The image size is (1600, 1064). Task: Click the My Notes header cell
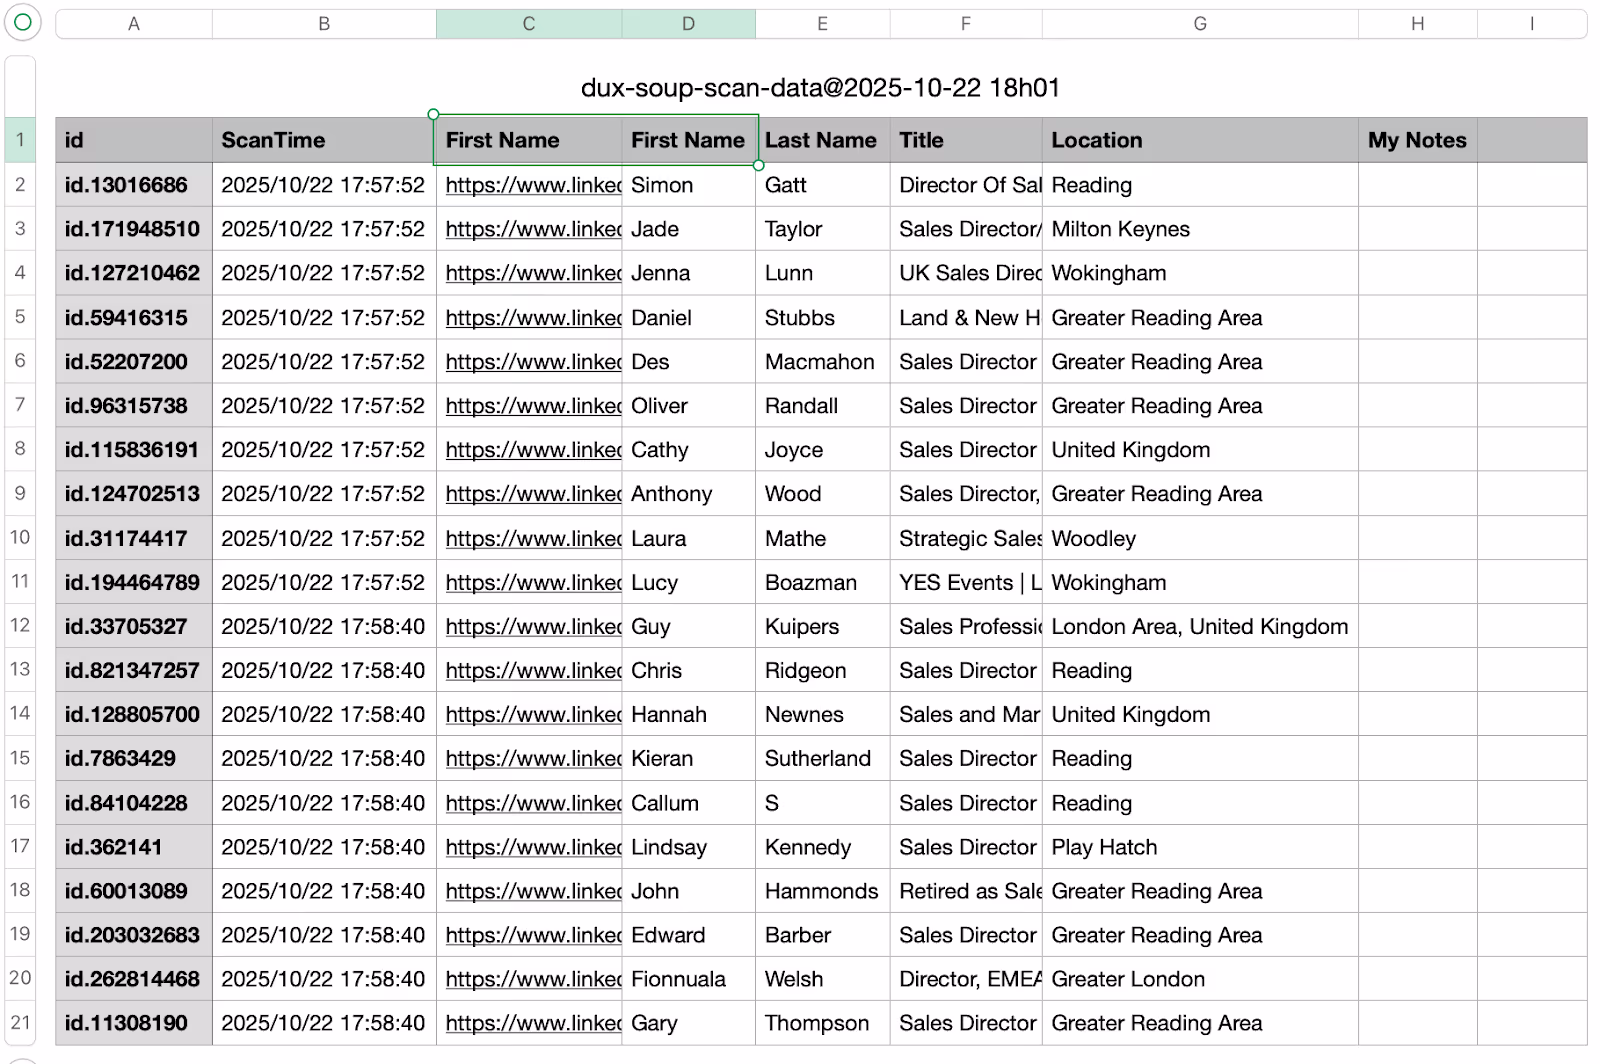pyautogui.click(x=1418, y=140)
